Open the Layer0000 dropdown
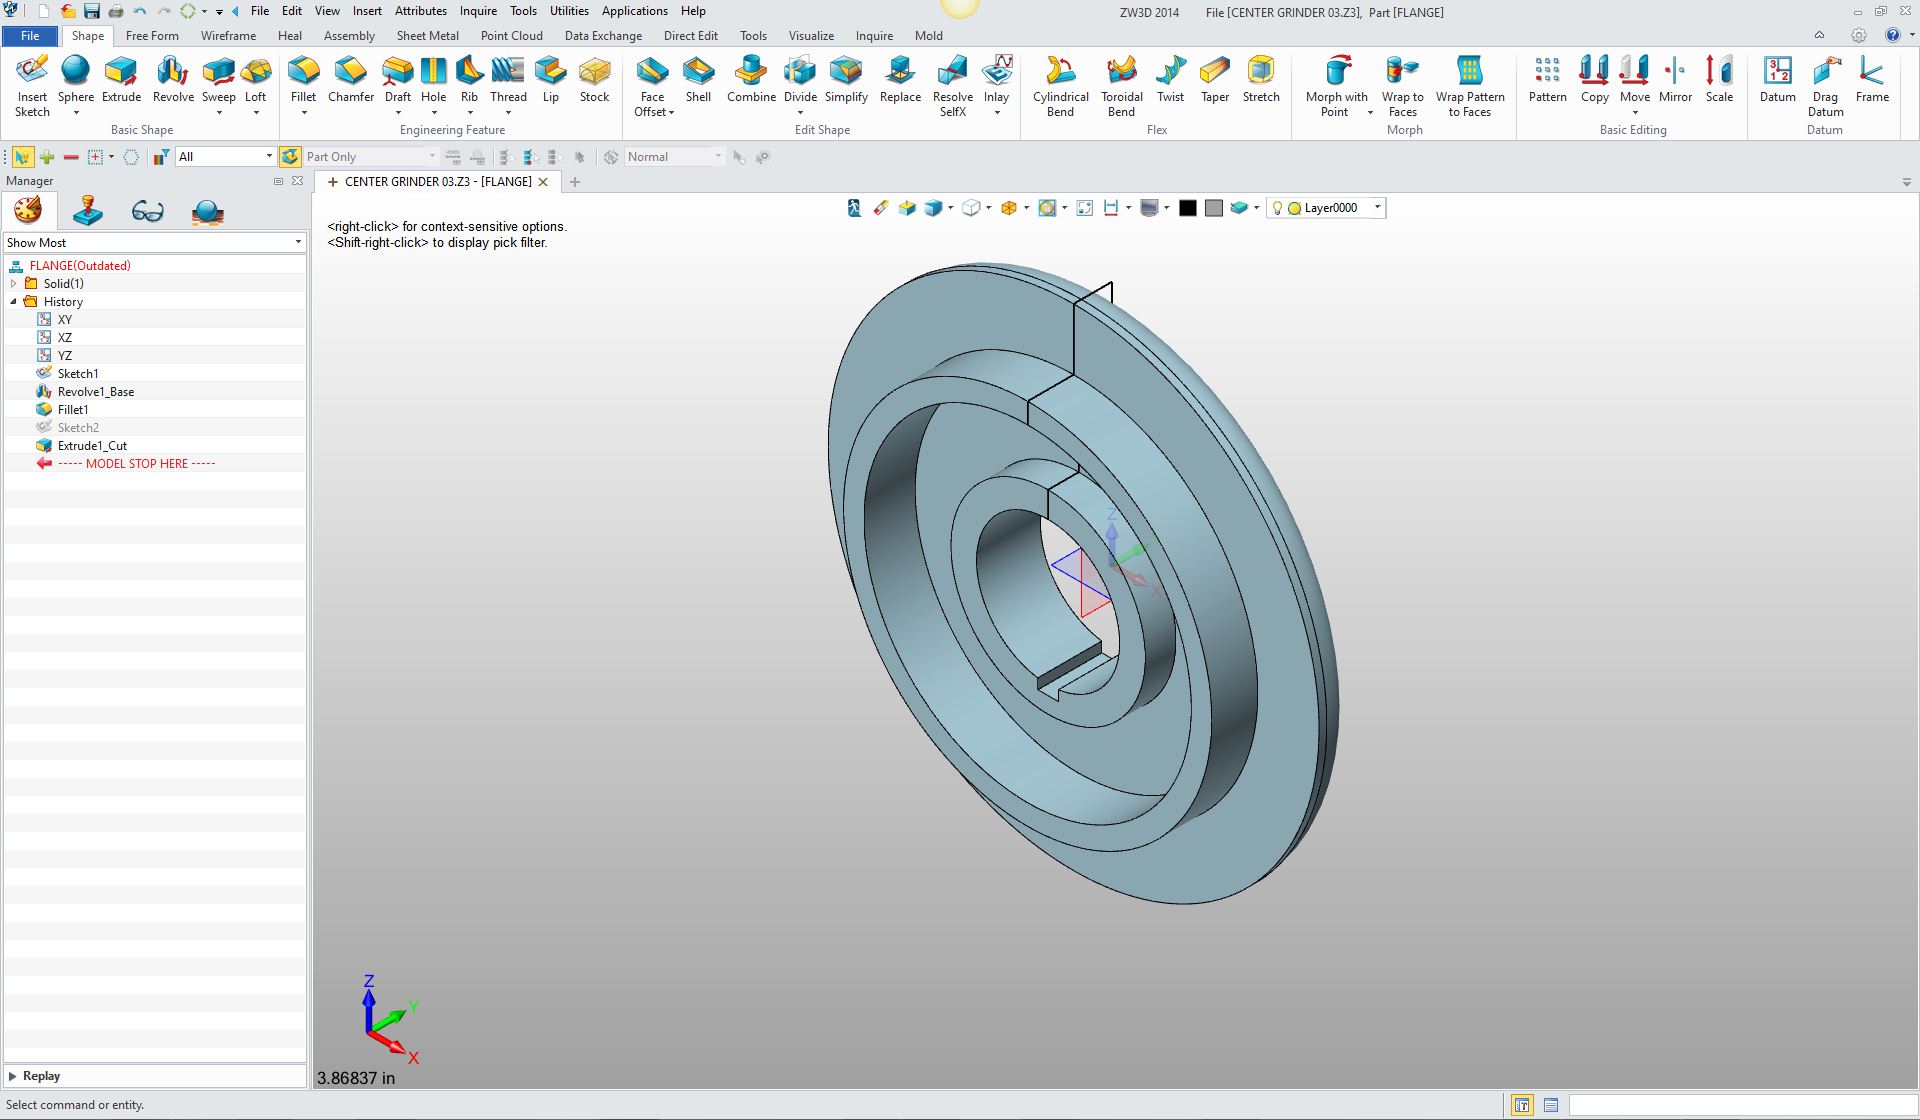 click(x=1377, y=208)
